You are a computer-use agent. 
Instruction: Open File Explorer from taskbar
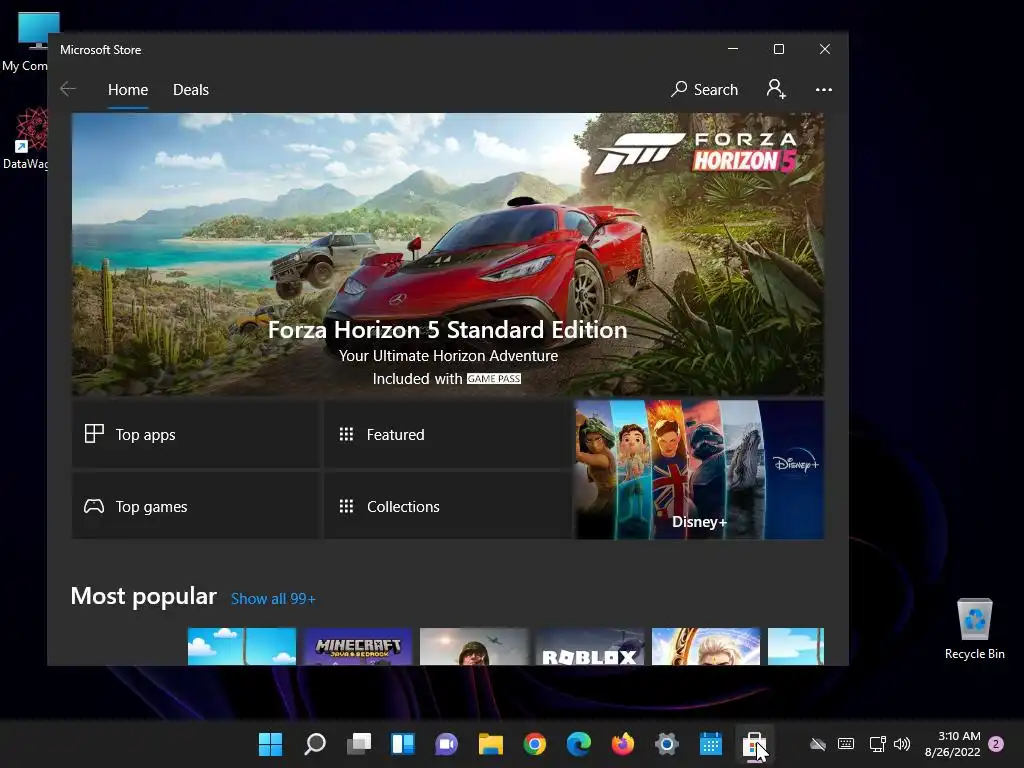click(x=490, y=744)
